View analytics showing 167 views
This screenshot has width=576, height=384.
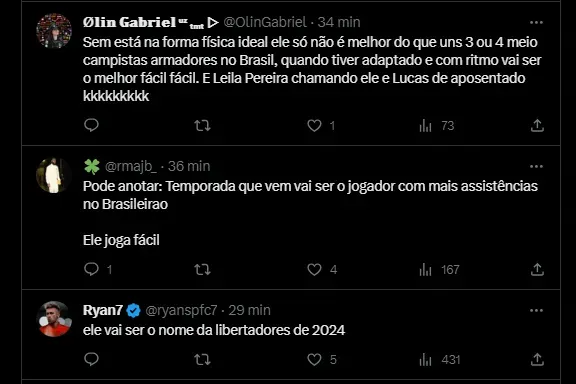(439, 270)
